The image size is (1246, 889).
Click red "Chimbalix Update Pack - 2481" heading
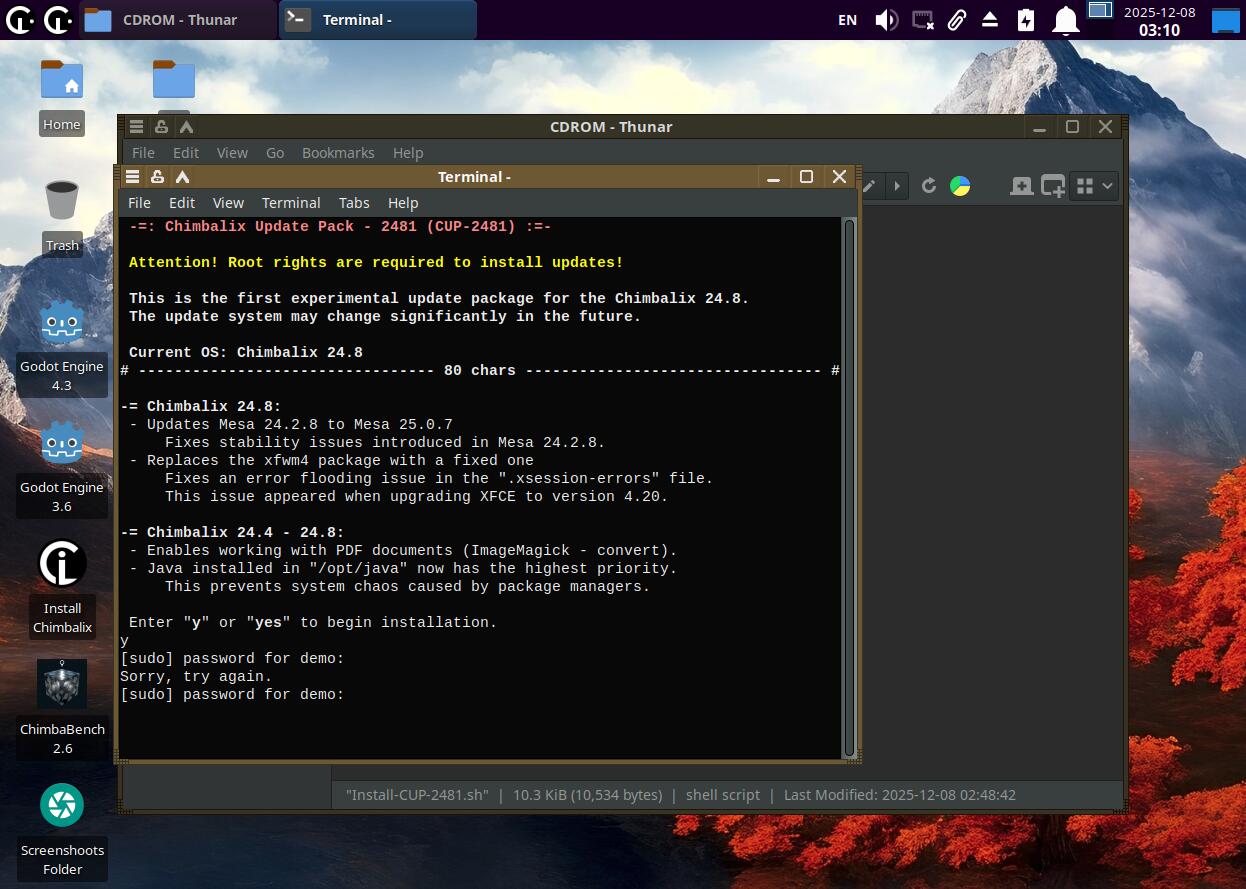click(x=340, y=226)
